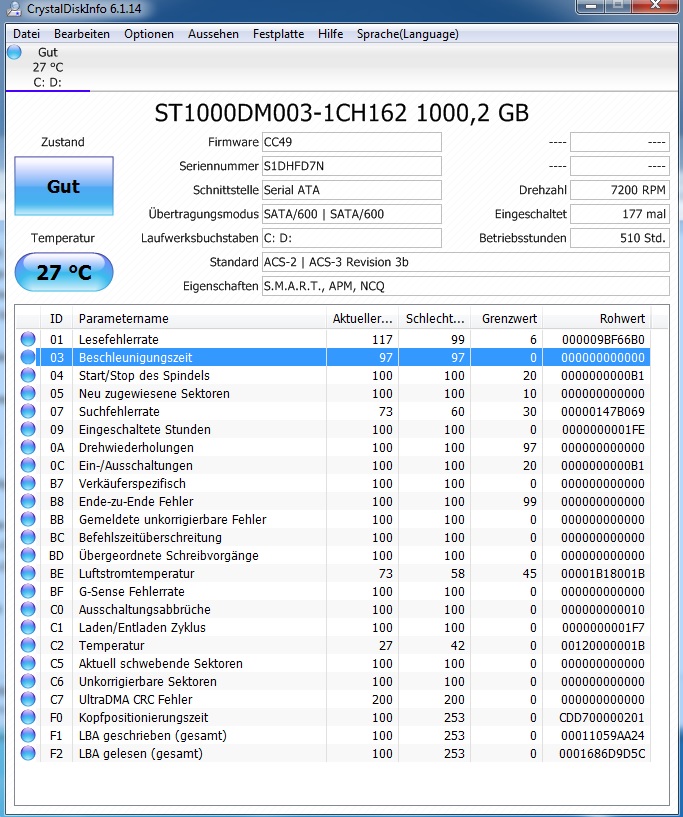
Task: Click status icon of Ausschaltungsabbrüche row
Action: 28,609
